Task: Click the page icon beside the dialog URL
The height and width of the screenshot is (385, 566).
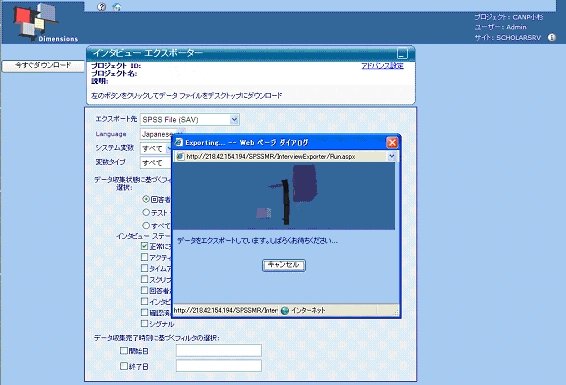Action: (180, 156)
